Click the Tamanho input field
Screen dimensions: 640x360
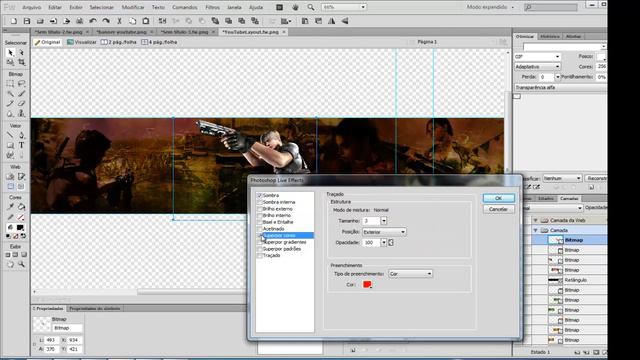point(371,221)
